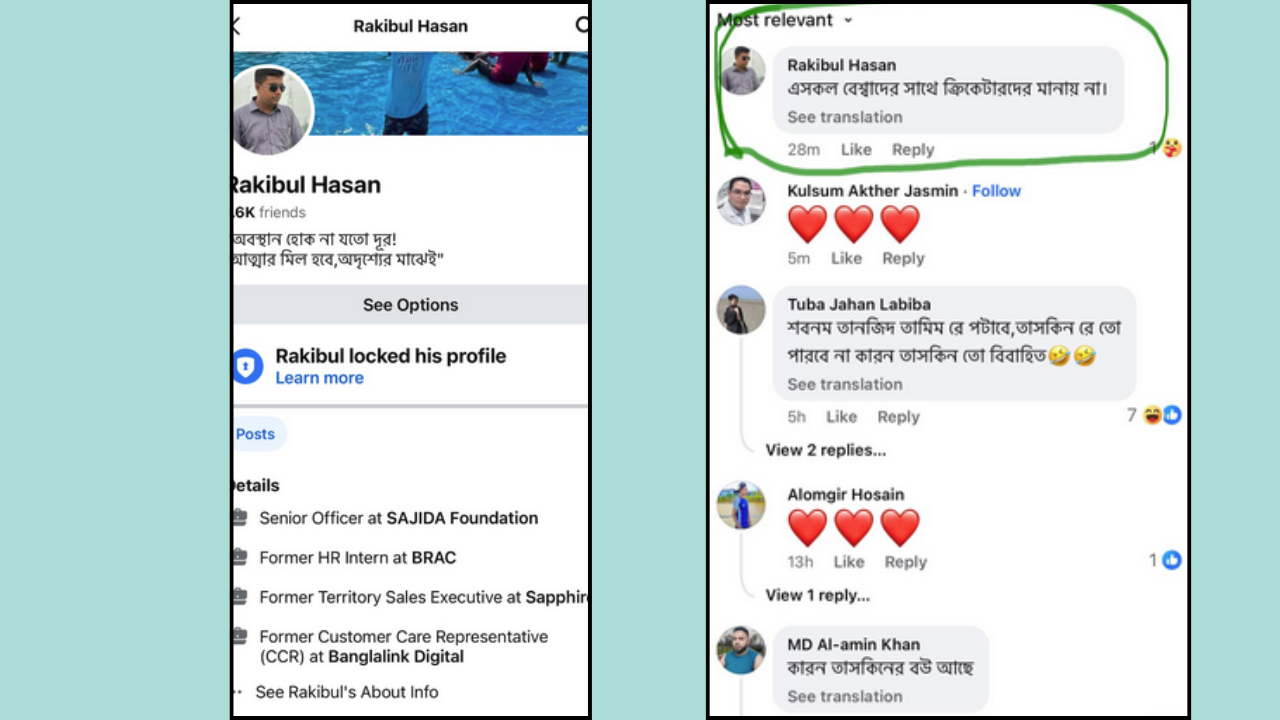This screenshot has height=720, width=1280.
Task: Tap the briefcase icon beside SAJIDA Foundation
Action: click(x=239, y=518)
